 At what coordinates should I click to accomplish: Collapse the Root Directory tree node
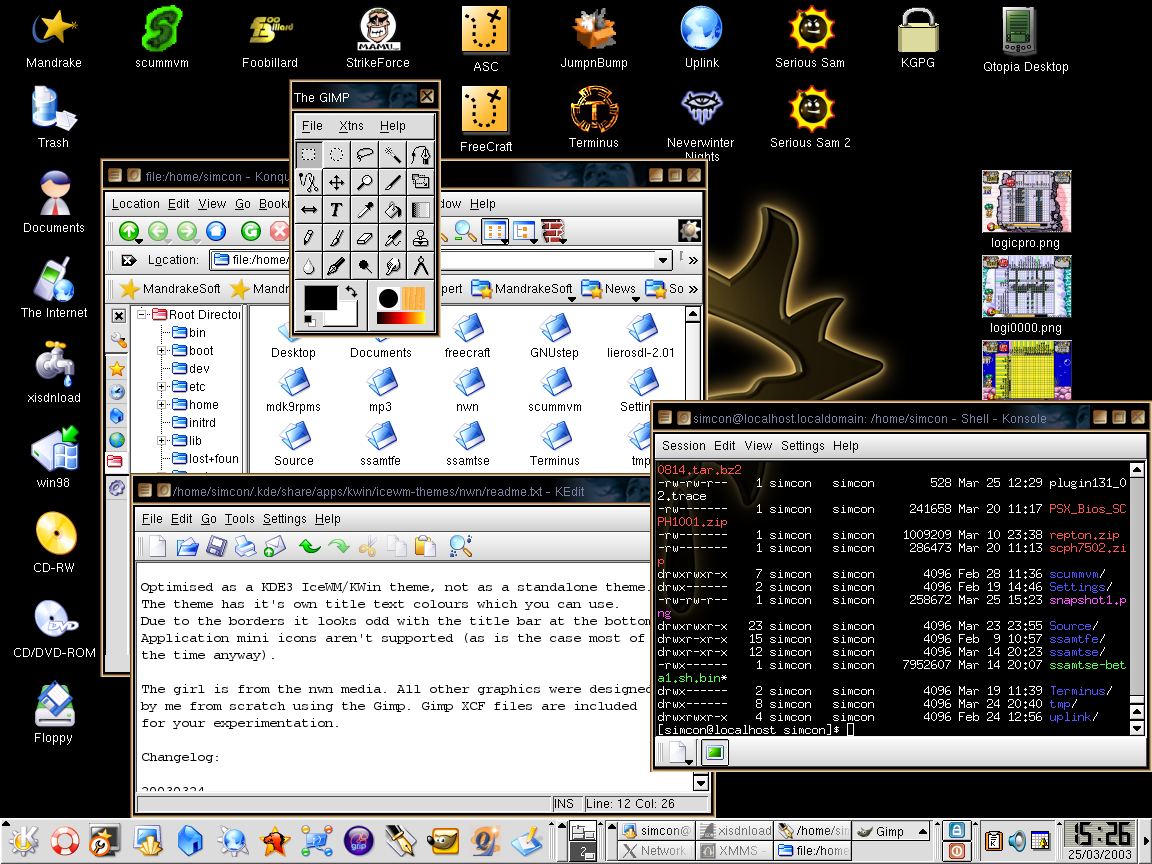[x=142, y=314]
